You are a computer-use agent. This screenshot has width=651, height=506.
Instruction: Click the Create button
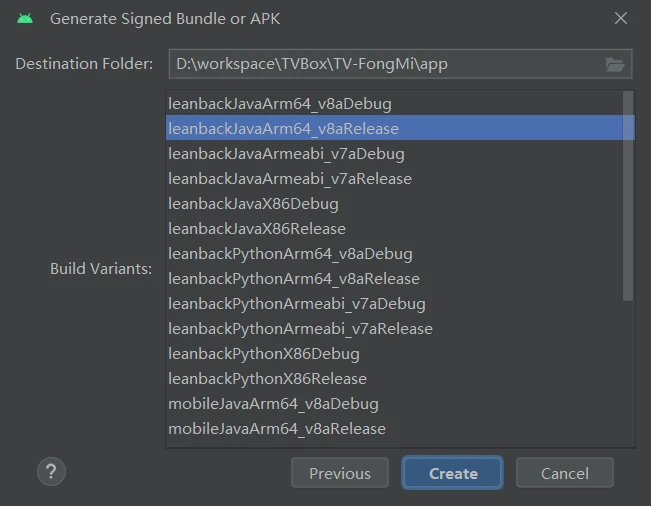(453, 473)
